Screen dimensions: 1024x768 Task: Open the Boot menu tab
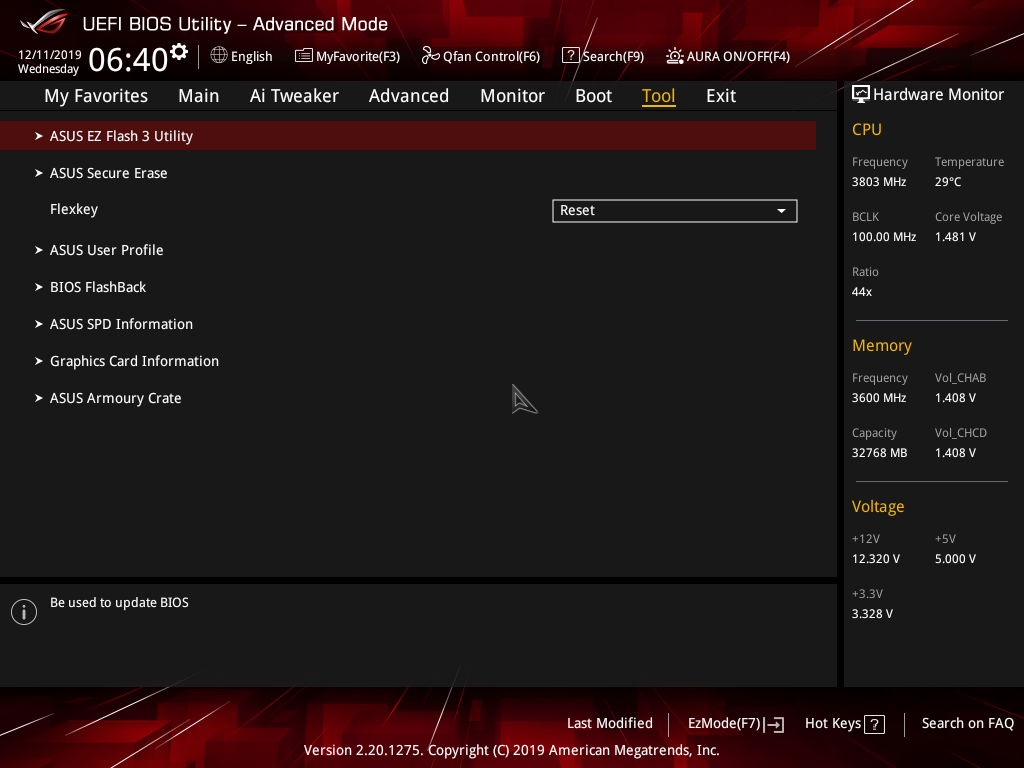[593, 95]
